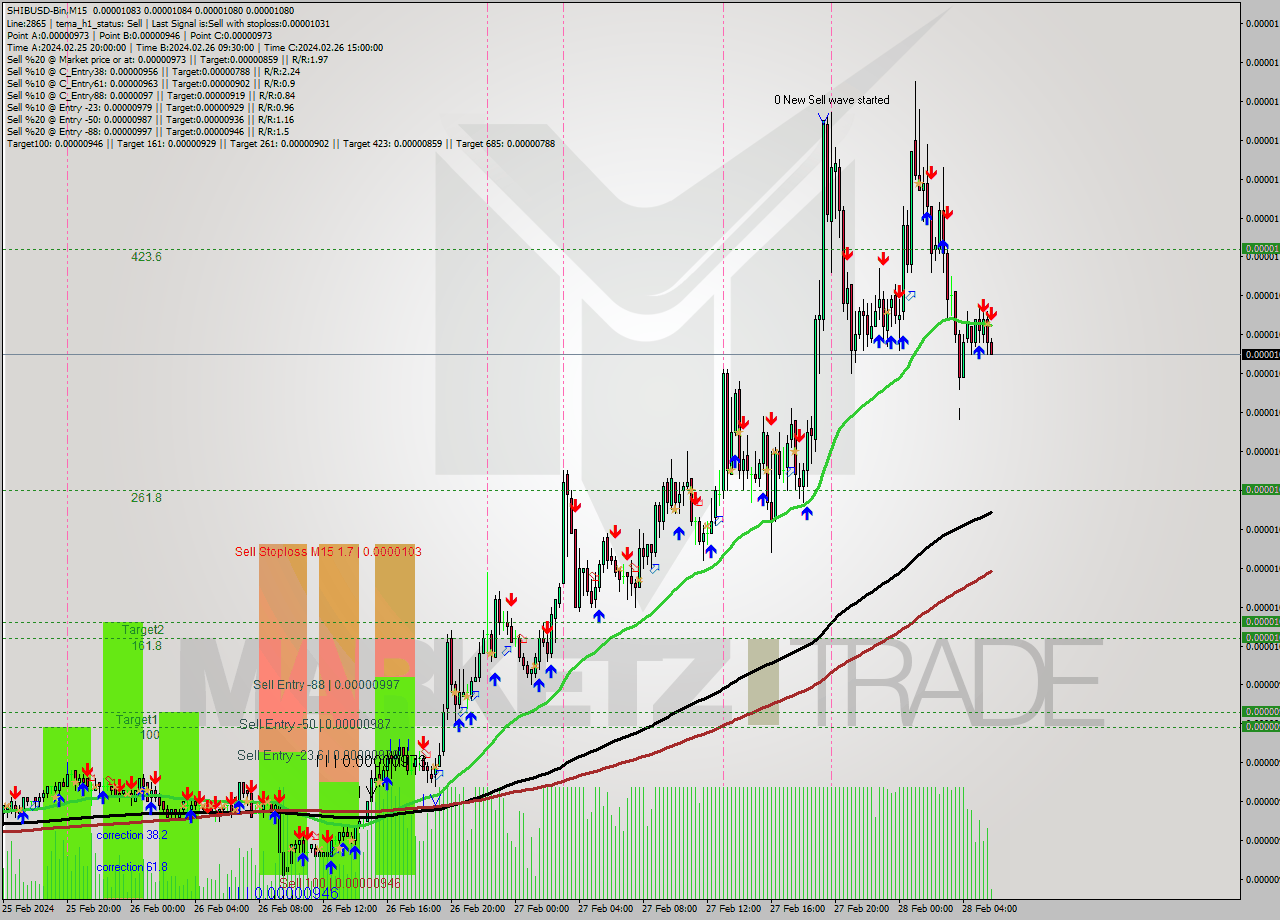The image size is (1280, 920).
Task: Click the 161.8 level label
Action: [x=146, y=646]
